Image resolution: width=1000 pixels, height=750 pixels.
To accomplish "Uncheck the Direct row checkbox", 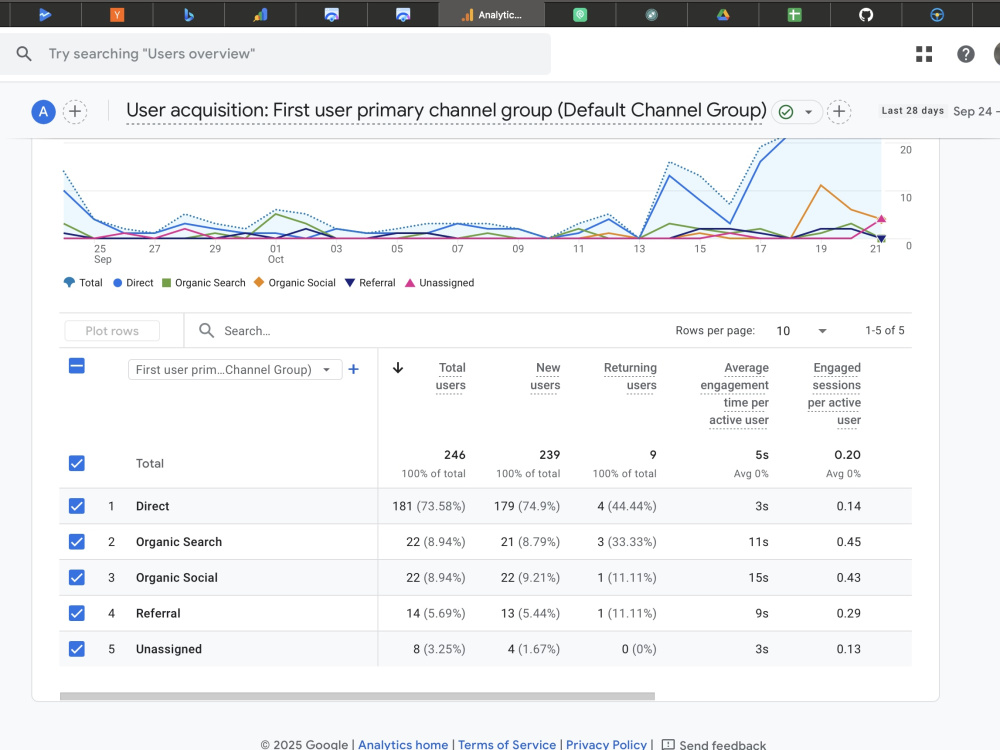I will coord(77,506).
